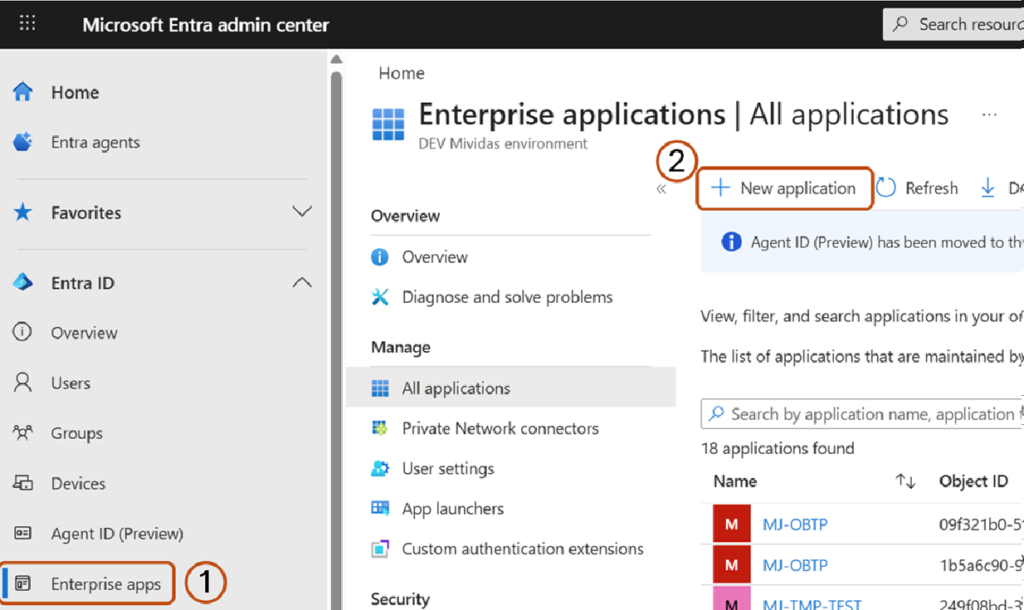The width and height of the screenshot is (1024, 610).
Task: Select Private Network connectors
Action: pyautogui.click(x=499, y=428)
